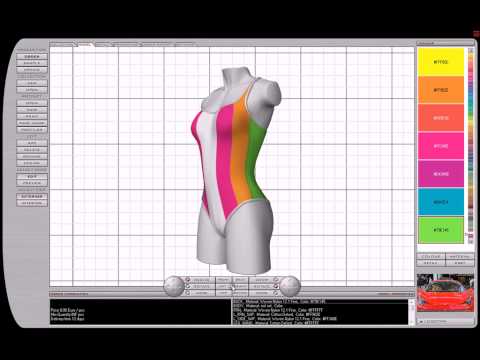Pick the hot pink colour swatch
Viewport: 480px width, 360px height.
tap(441, 146)
